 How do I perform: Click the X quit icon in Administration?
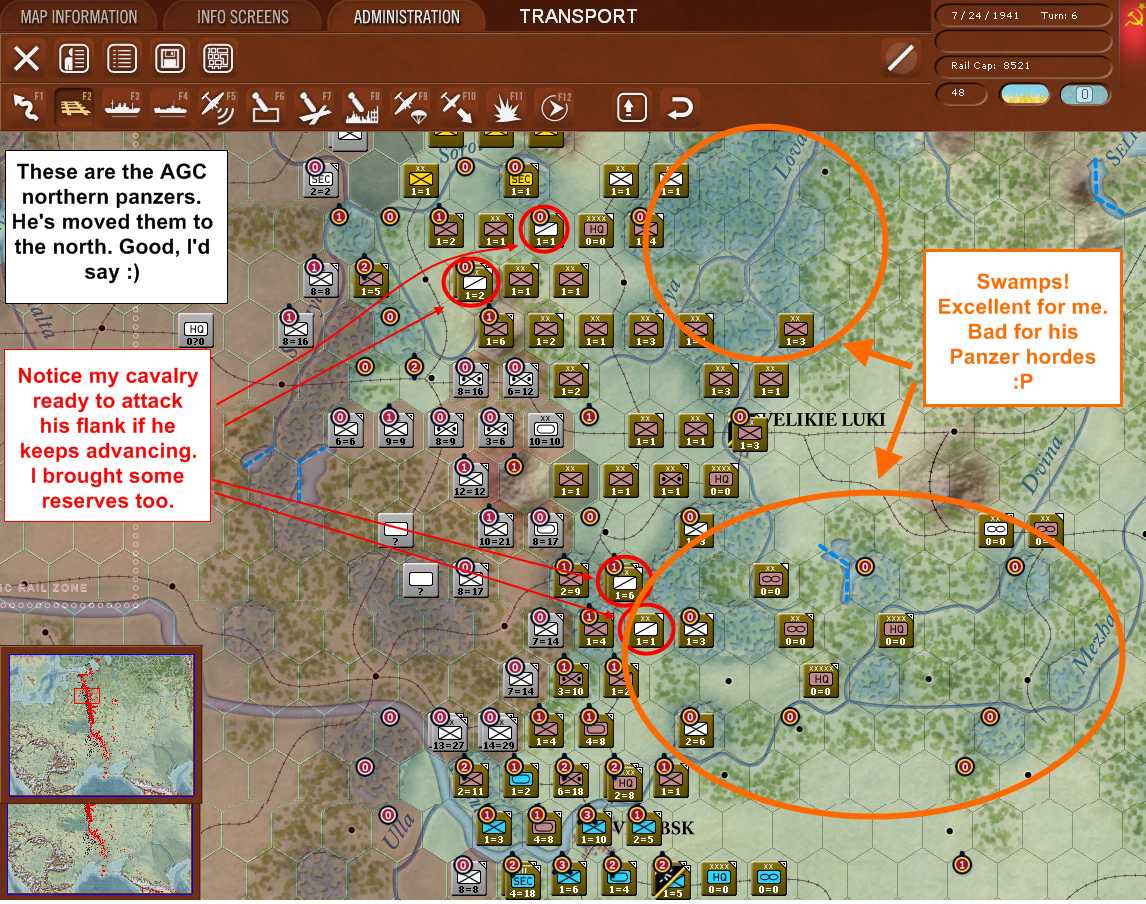(x=26, y=58)
